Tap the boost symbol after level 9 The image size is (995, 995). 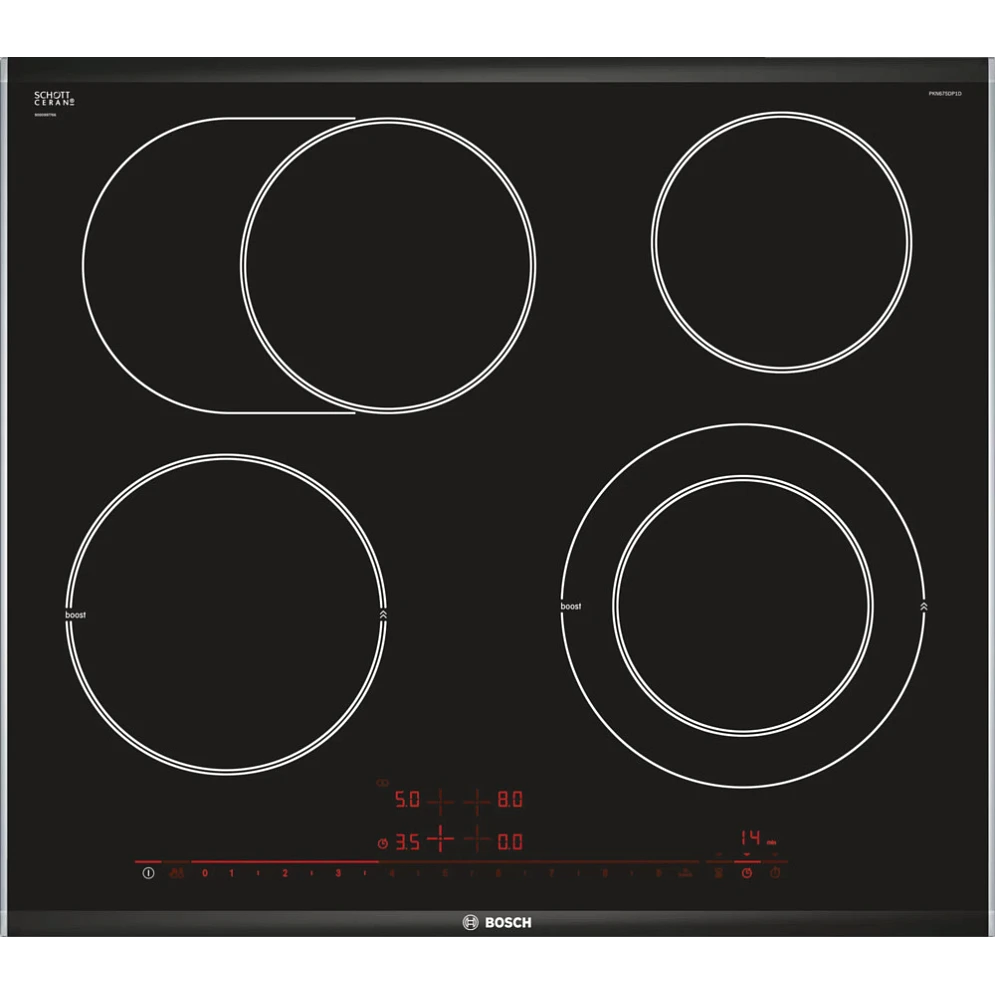point(685,873)
